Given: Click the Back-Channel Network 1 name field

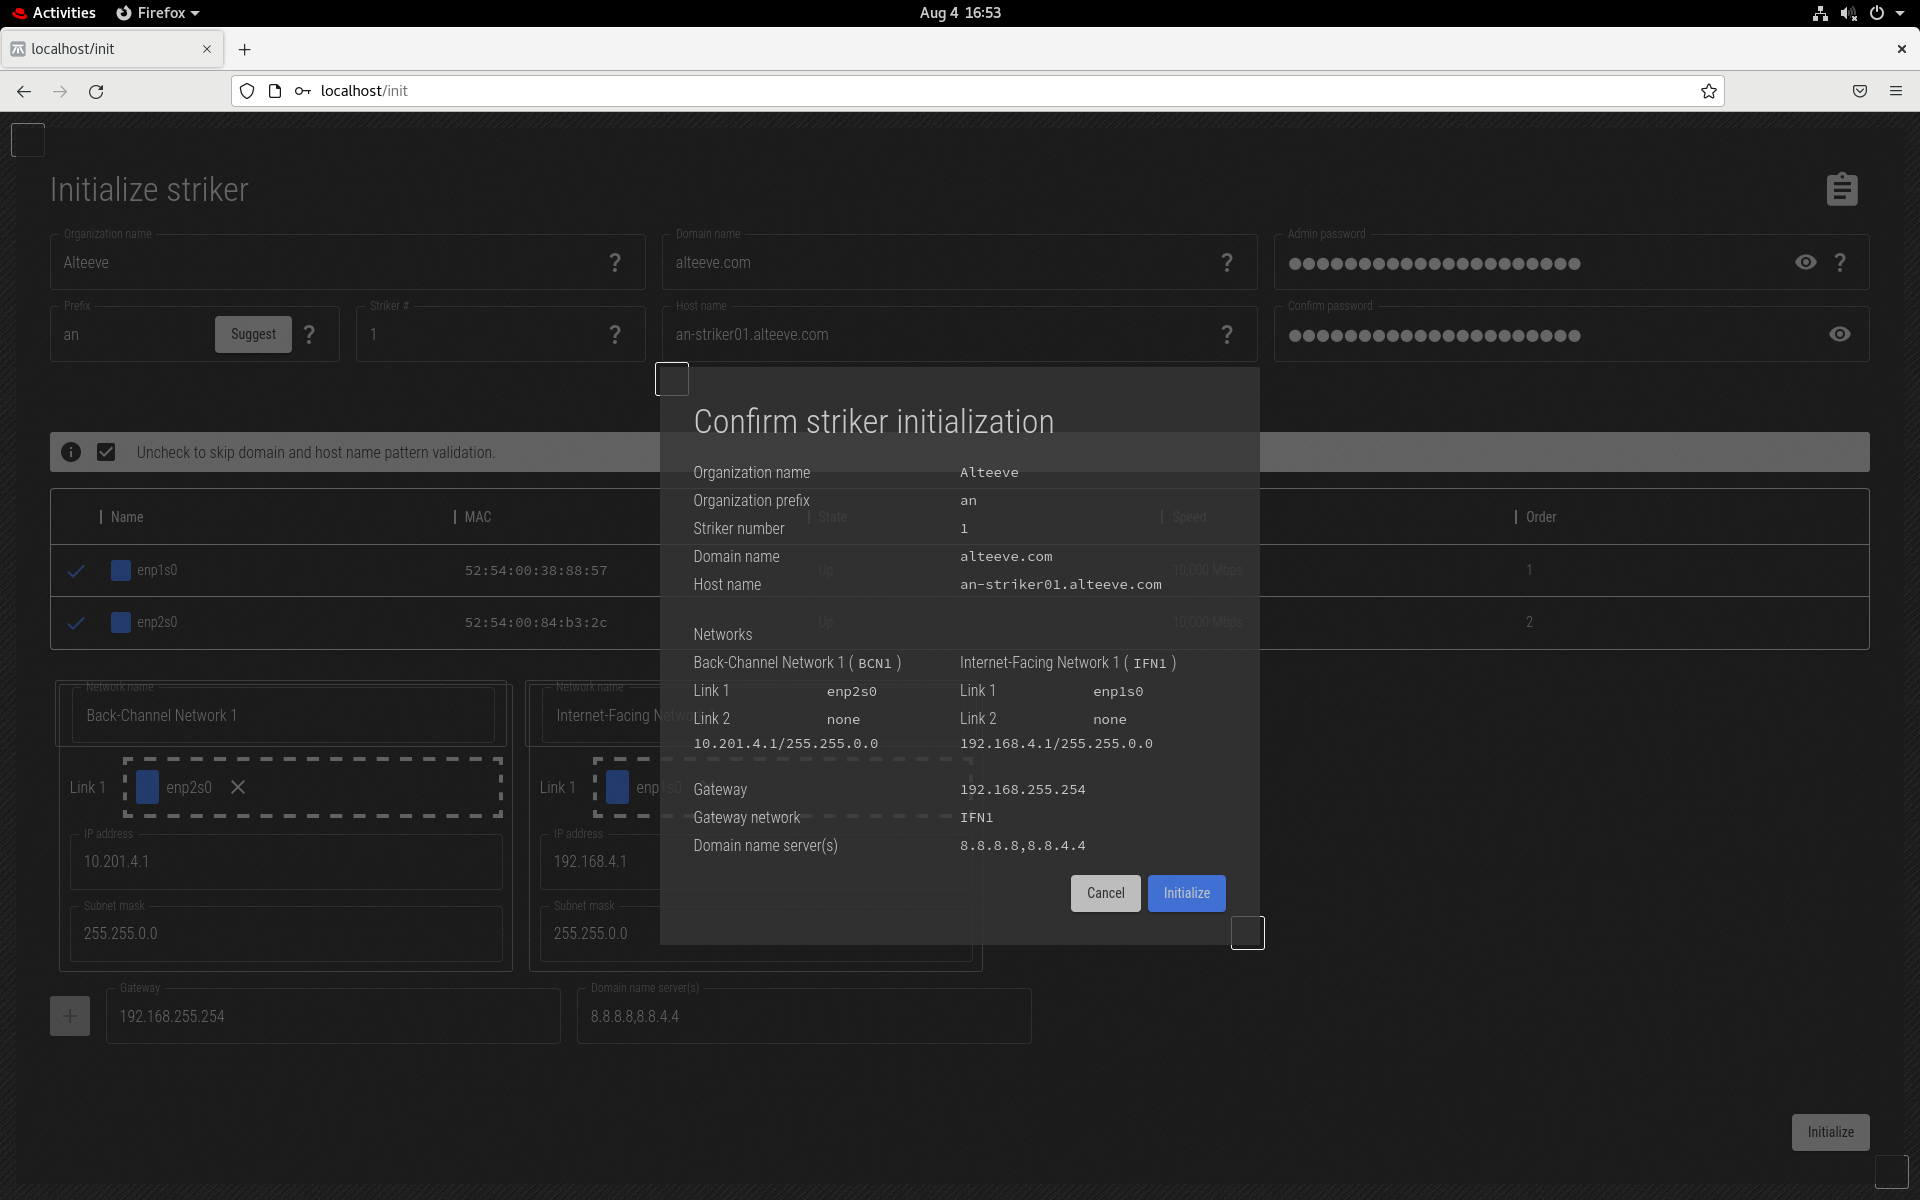Looking at the screenshot, I should 283,715.
